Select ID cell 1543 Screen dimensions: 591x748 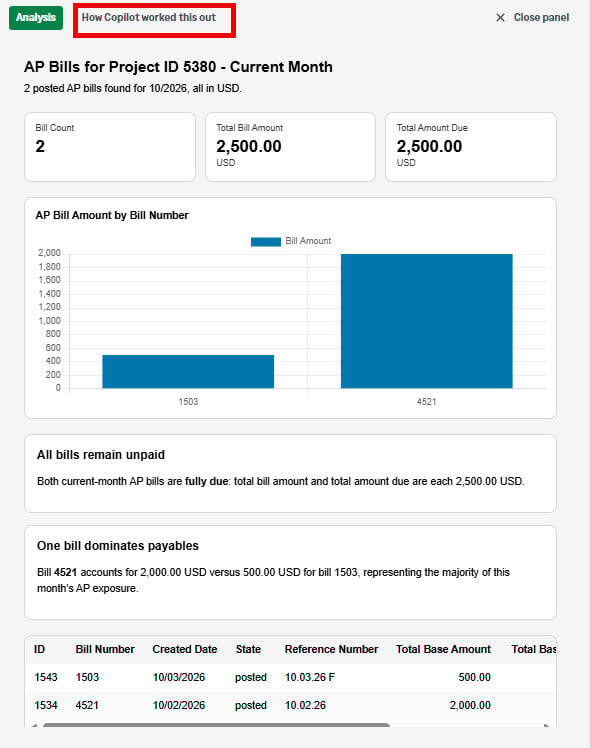(46, 677)
